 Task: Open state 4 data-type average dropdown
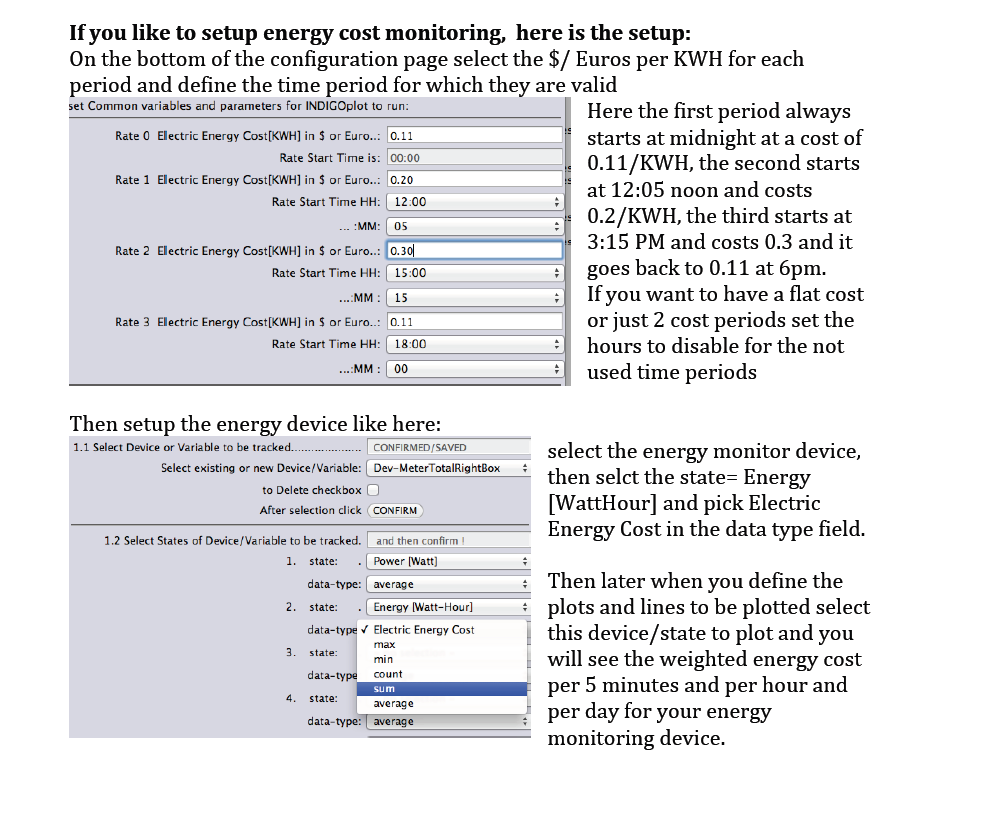[448, 722]
